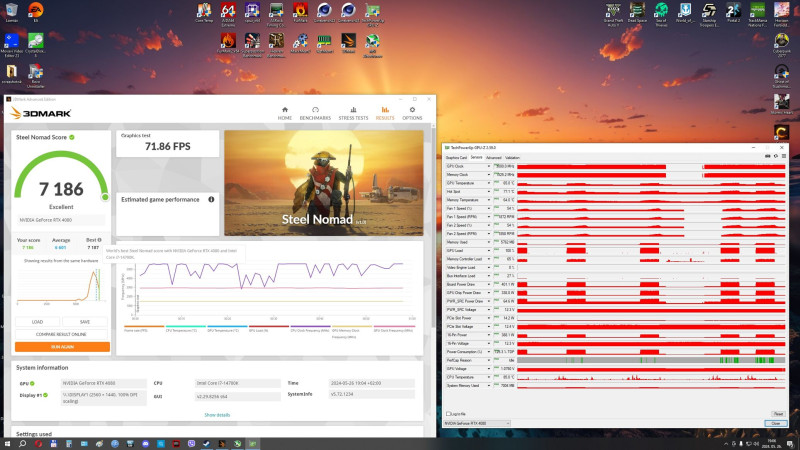Open 3DMark Results tab
This screenshot has height=450, width=800.
pos(385,113)
